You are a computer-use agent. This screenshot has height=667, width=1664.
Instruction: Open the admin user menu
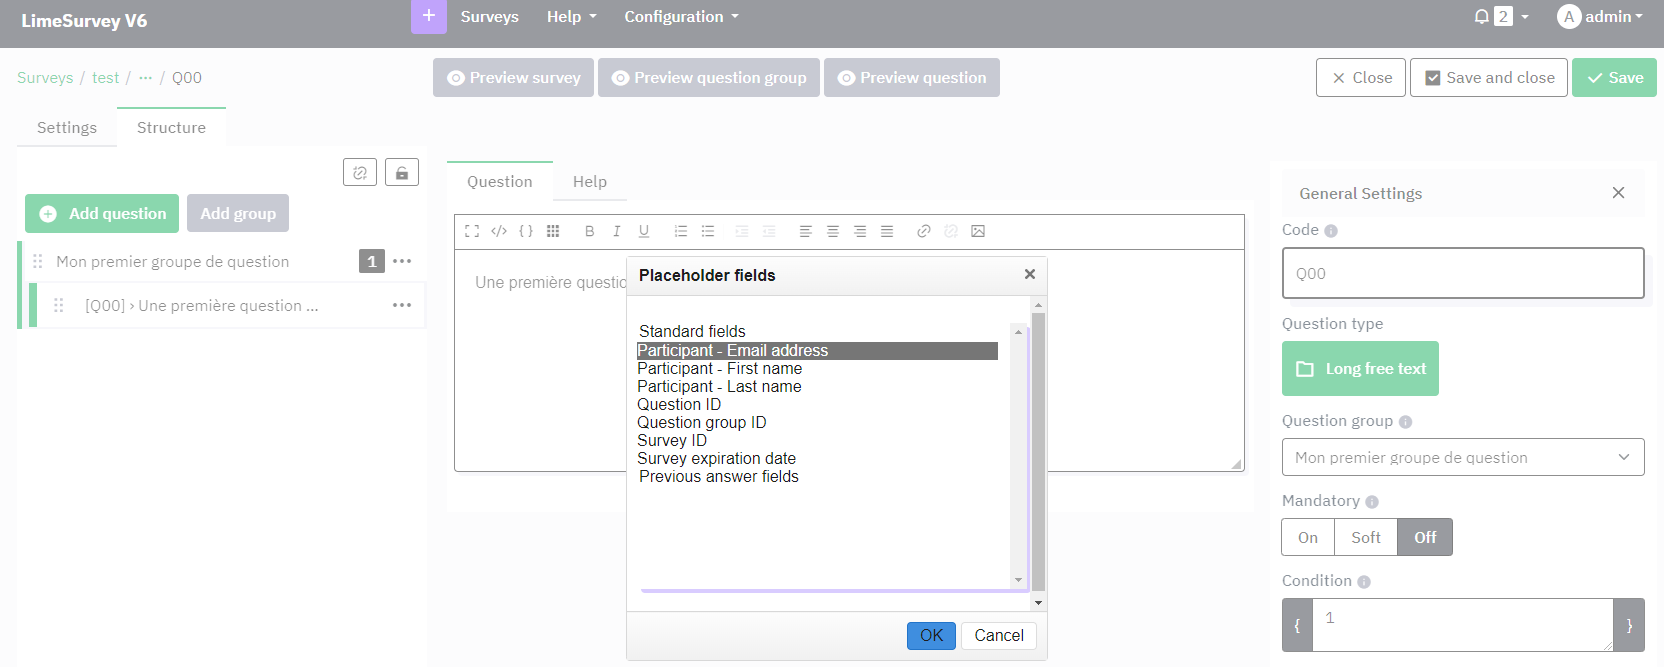(x=1601, y=17)
